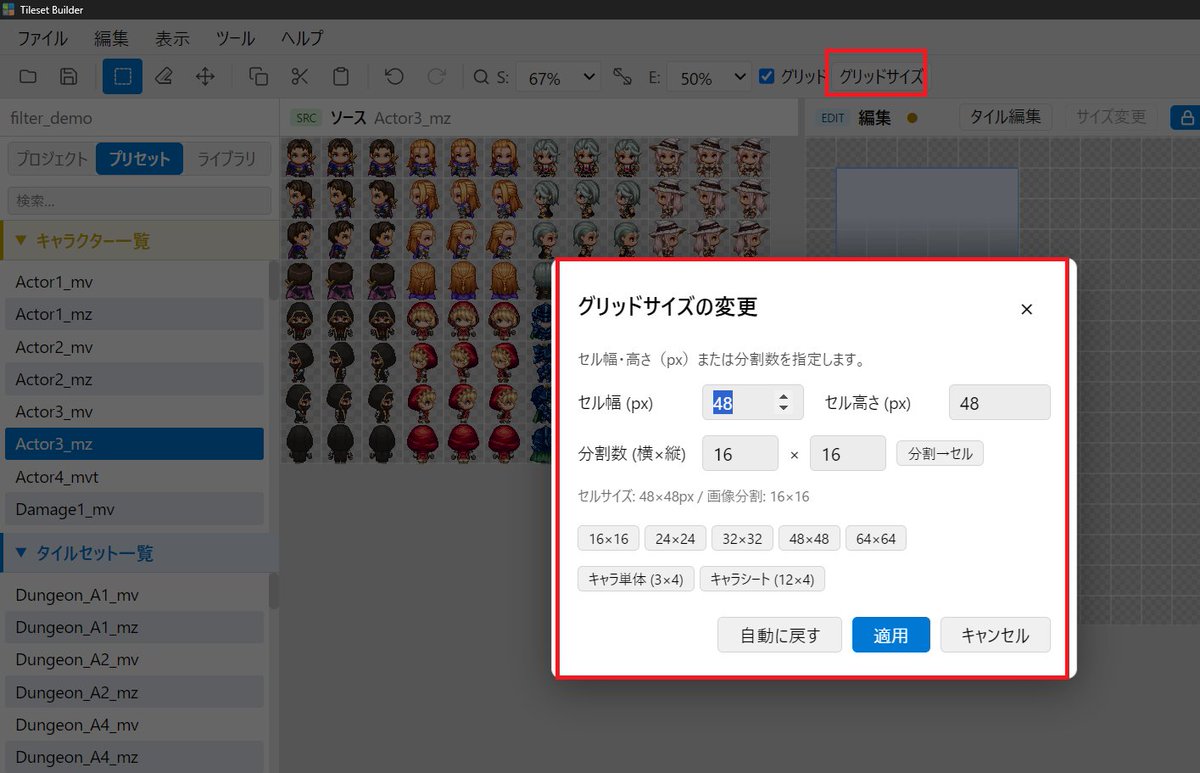
Task: Click the セル幅 spinner arrows
Action: point(784,402)
